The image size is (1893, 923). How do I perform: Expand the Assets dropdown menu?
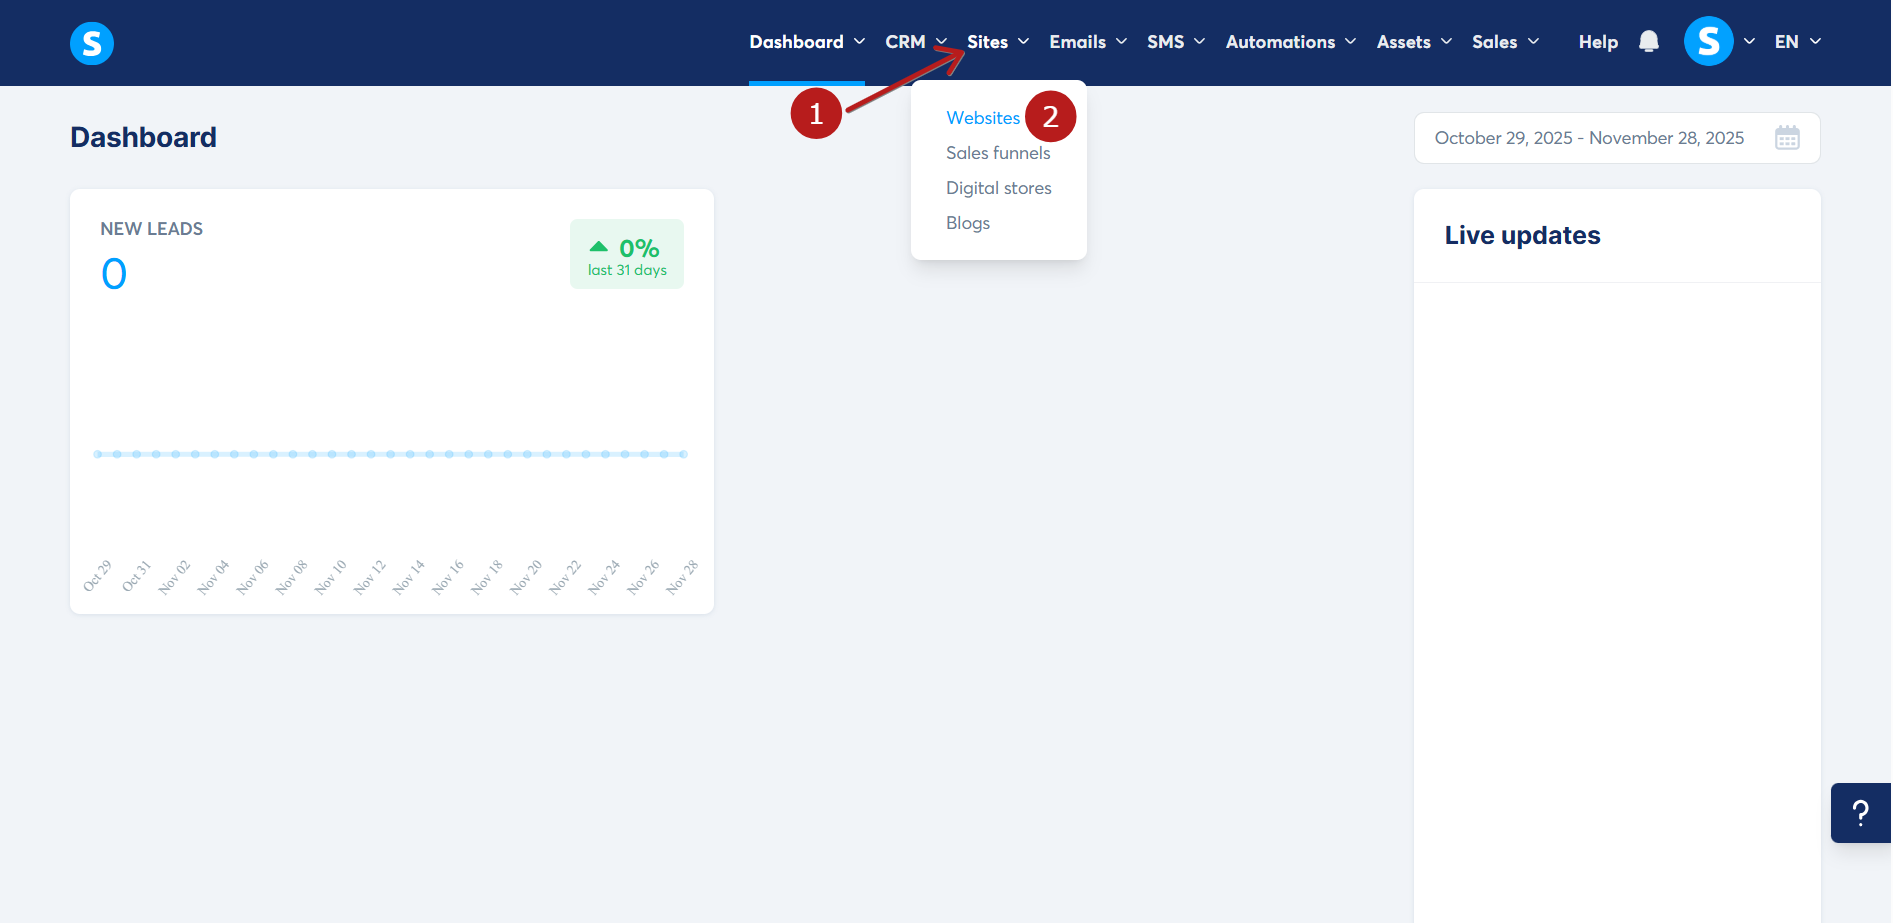click(x=1412, y=41)
